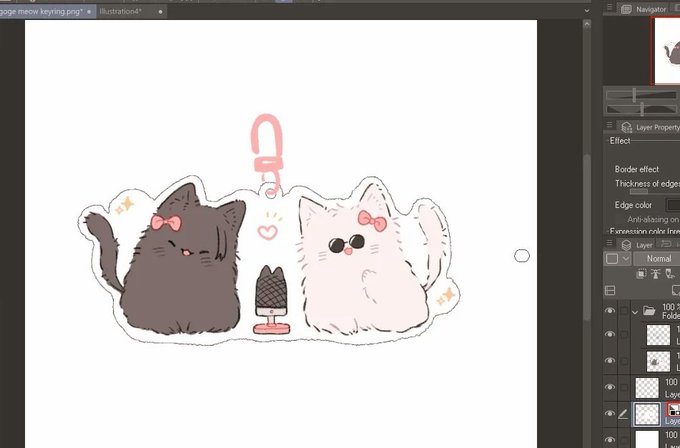This screenshot has width=680, height=448.
Task: Select the Layer Property tab
Action: pos(649,127)
